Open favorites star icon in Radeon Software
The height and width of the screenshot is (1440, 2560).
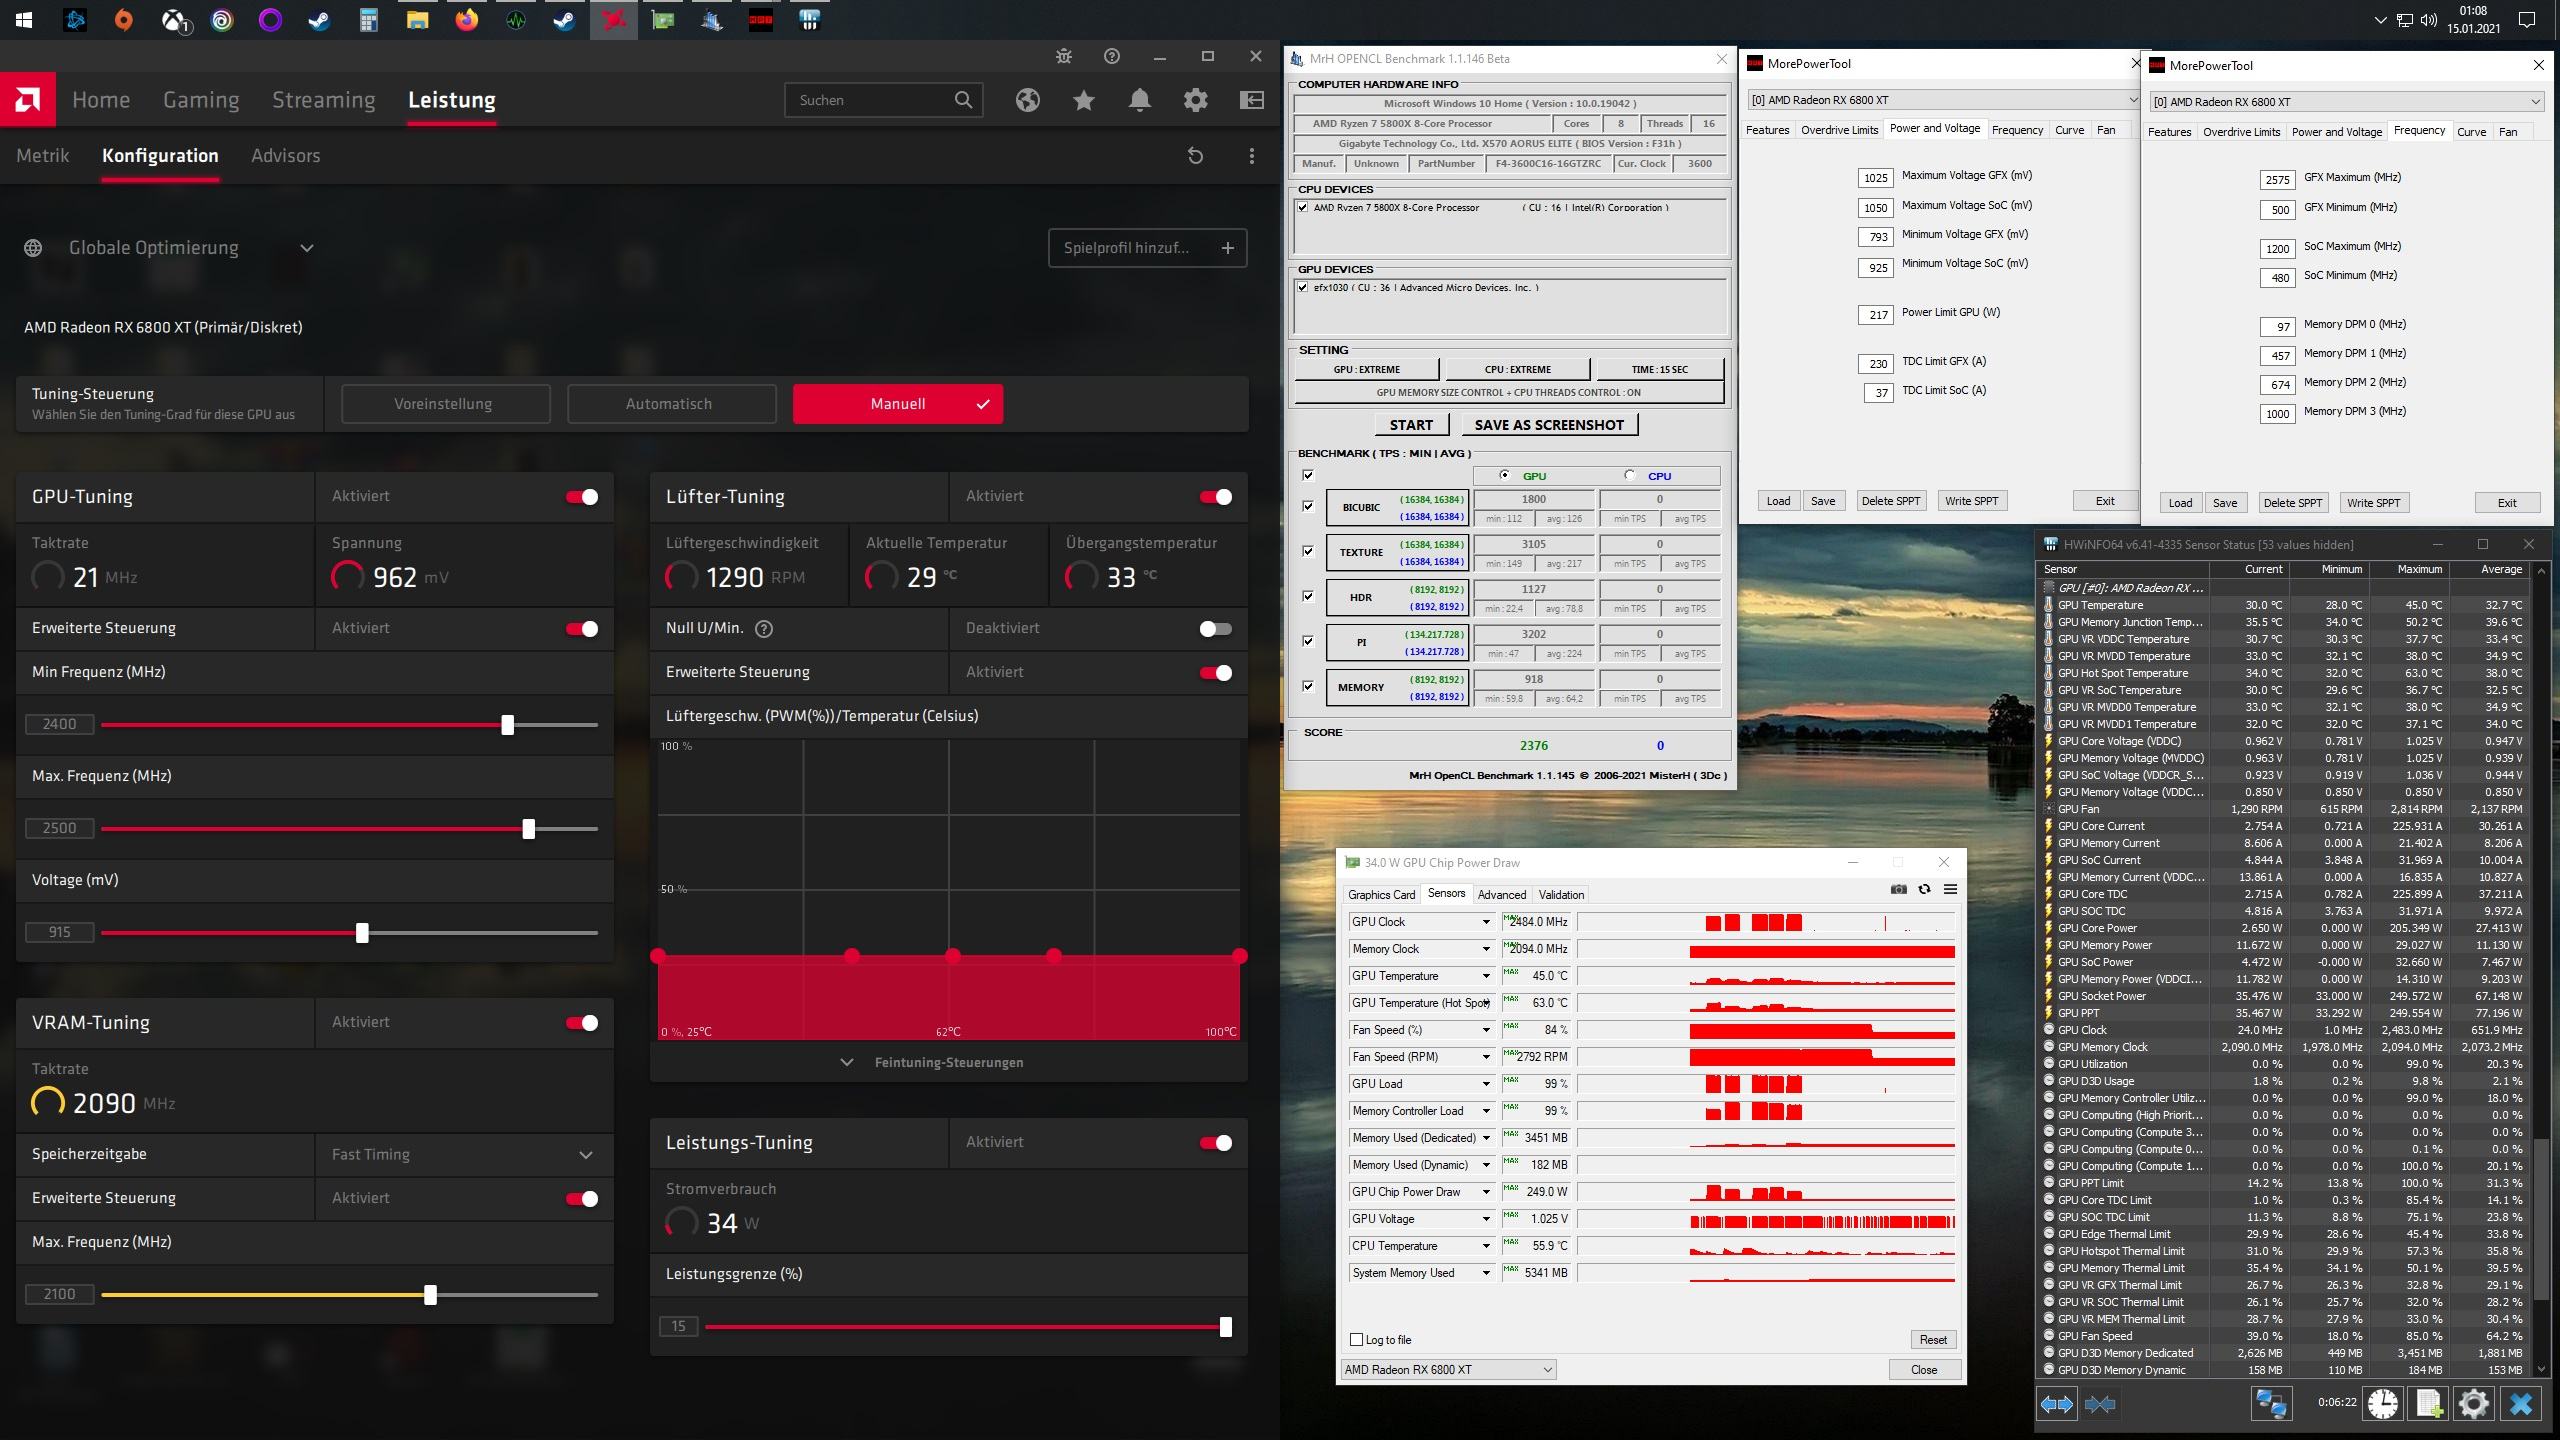click(1084, 100)
